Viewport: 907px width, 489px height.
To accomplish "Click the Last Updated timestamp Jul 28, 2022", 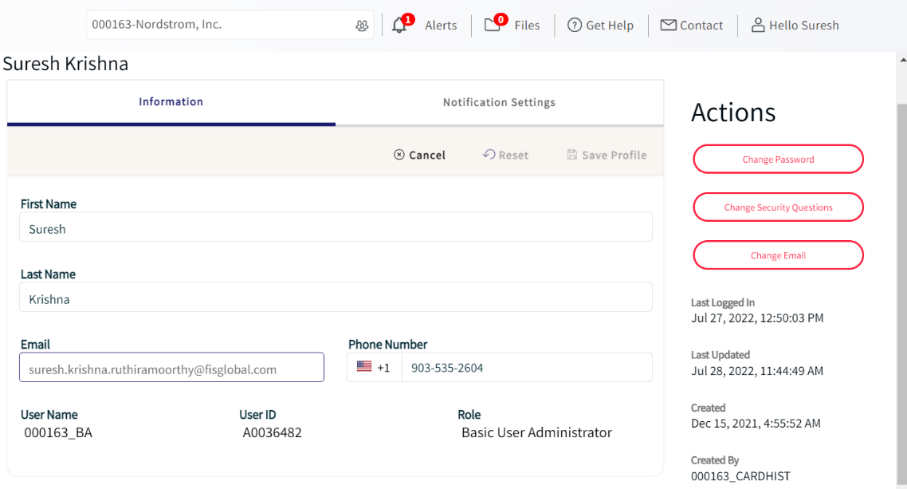I will (757, 371).
